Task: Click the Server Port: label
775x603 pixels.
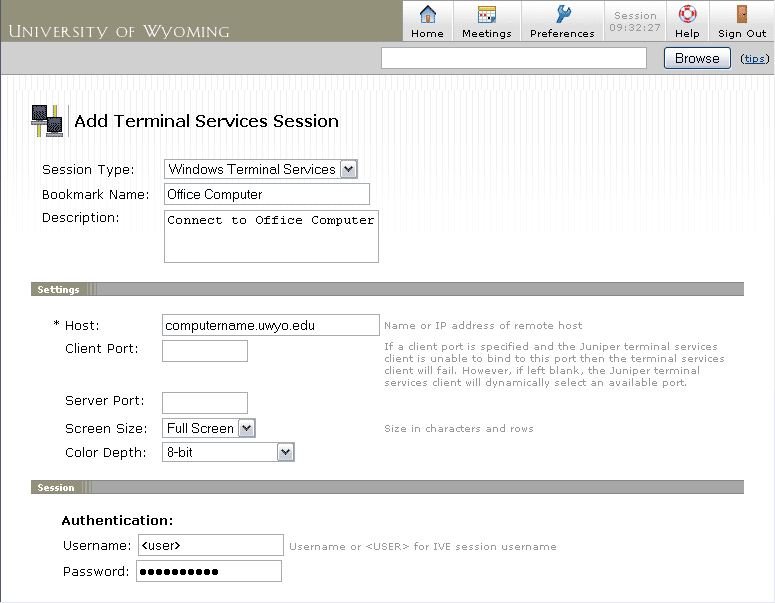Action: coord(105,401)
